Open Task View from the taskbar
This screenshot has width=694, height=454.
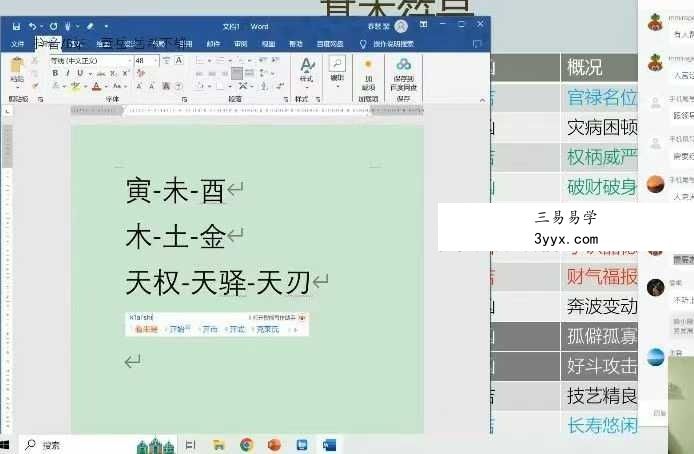pos(190,445)
